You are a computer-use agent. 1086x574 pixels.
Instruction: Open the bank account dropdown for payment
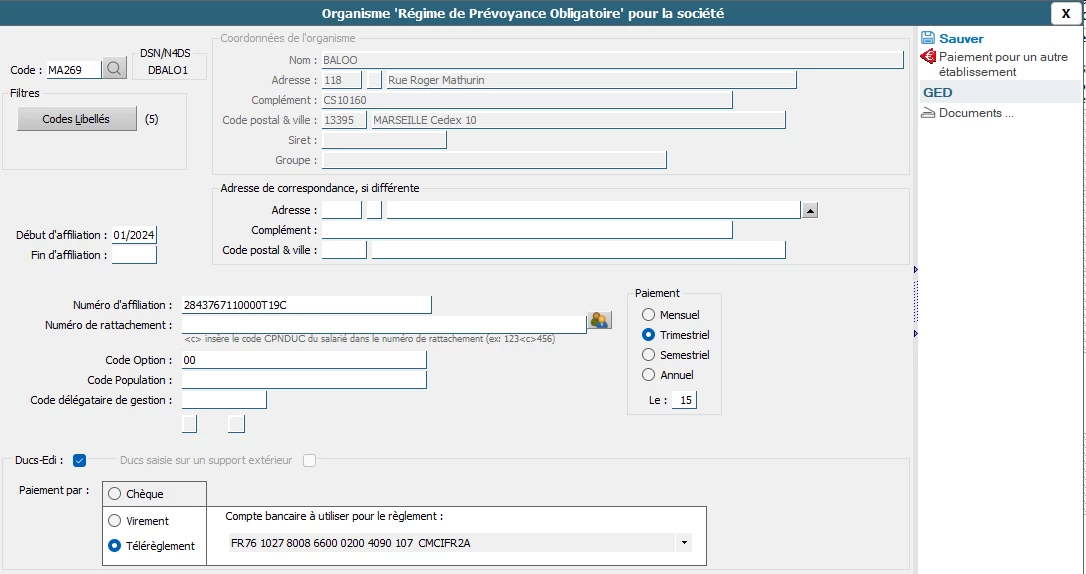click(x=684, y=543)
